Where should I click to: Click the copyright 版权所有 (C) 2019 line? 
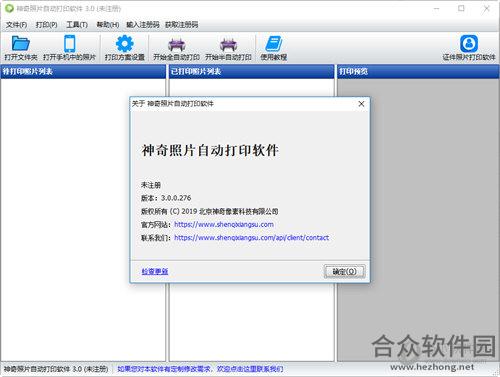pyautogui.click(x=210, y=211)
